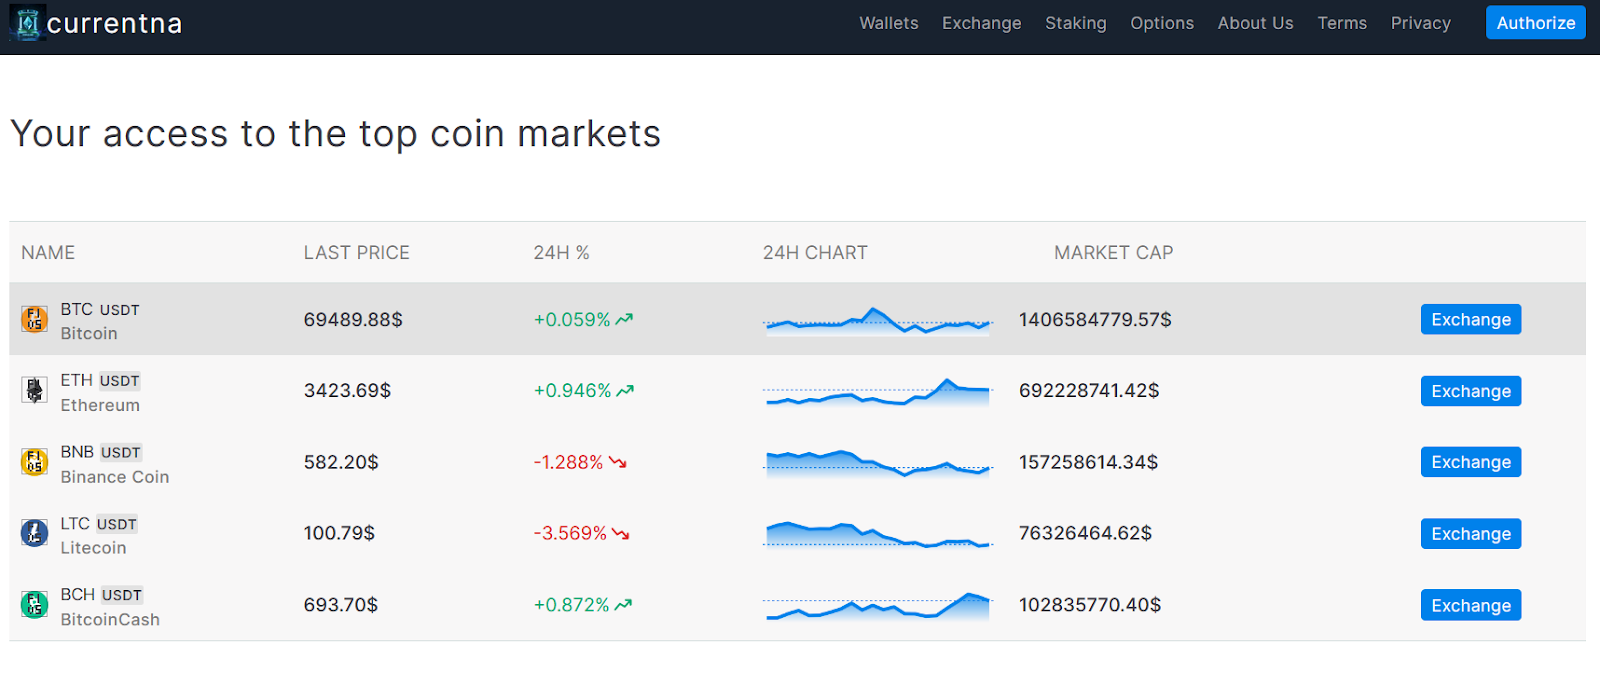Click the -3.569% change value
This screenshot has height=686, width=1600.
(570, 534)
